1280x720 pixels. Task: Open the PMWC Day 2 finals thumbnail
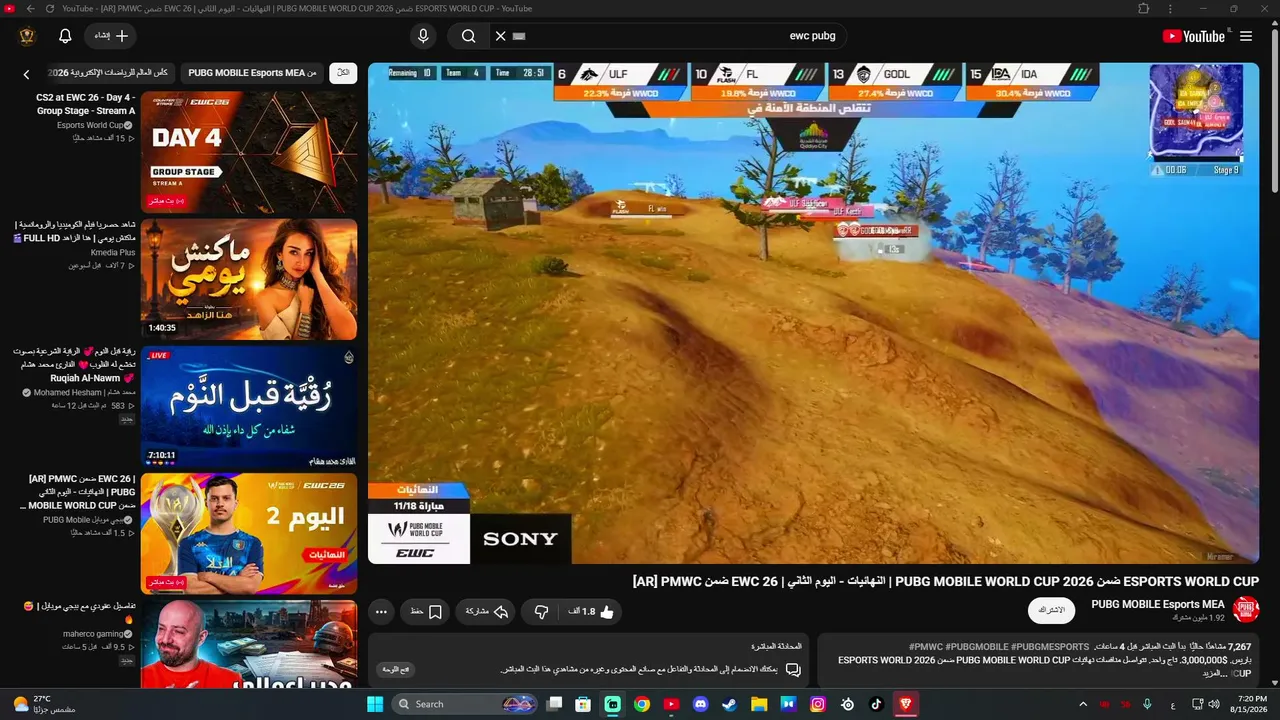[249, 533]
